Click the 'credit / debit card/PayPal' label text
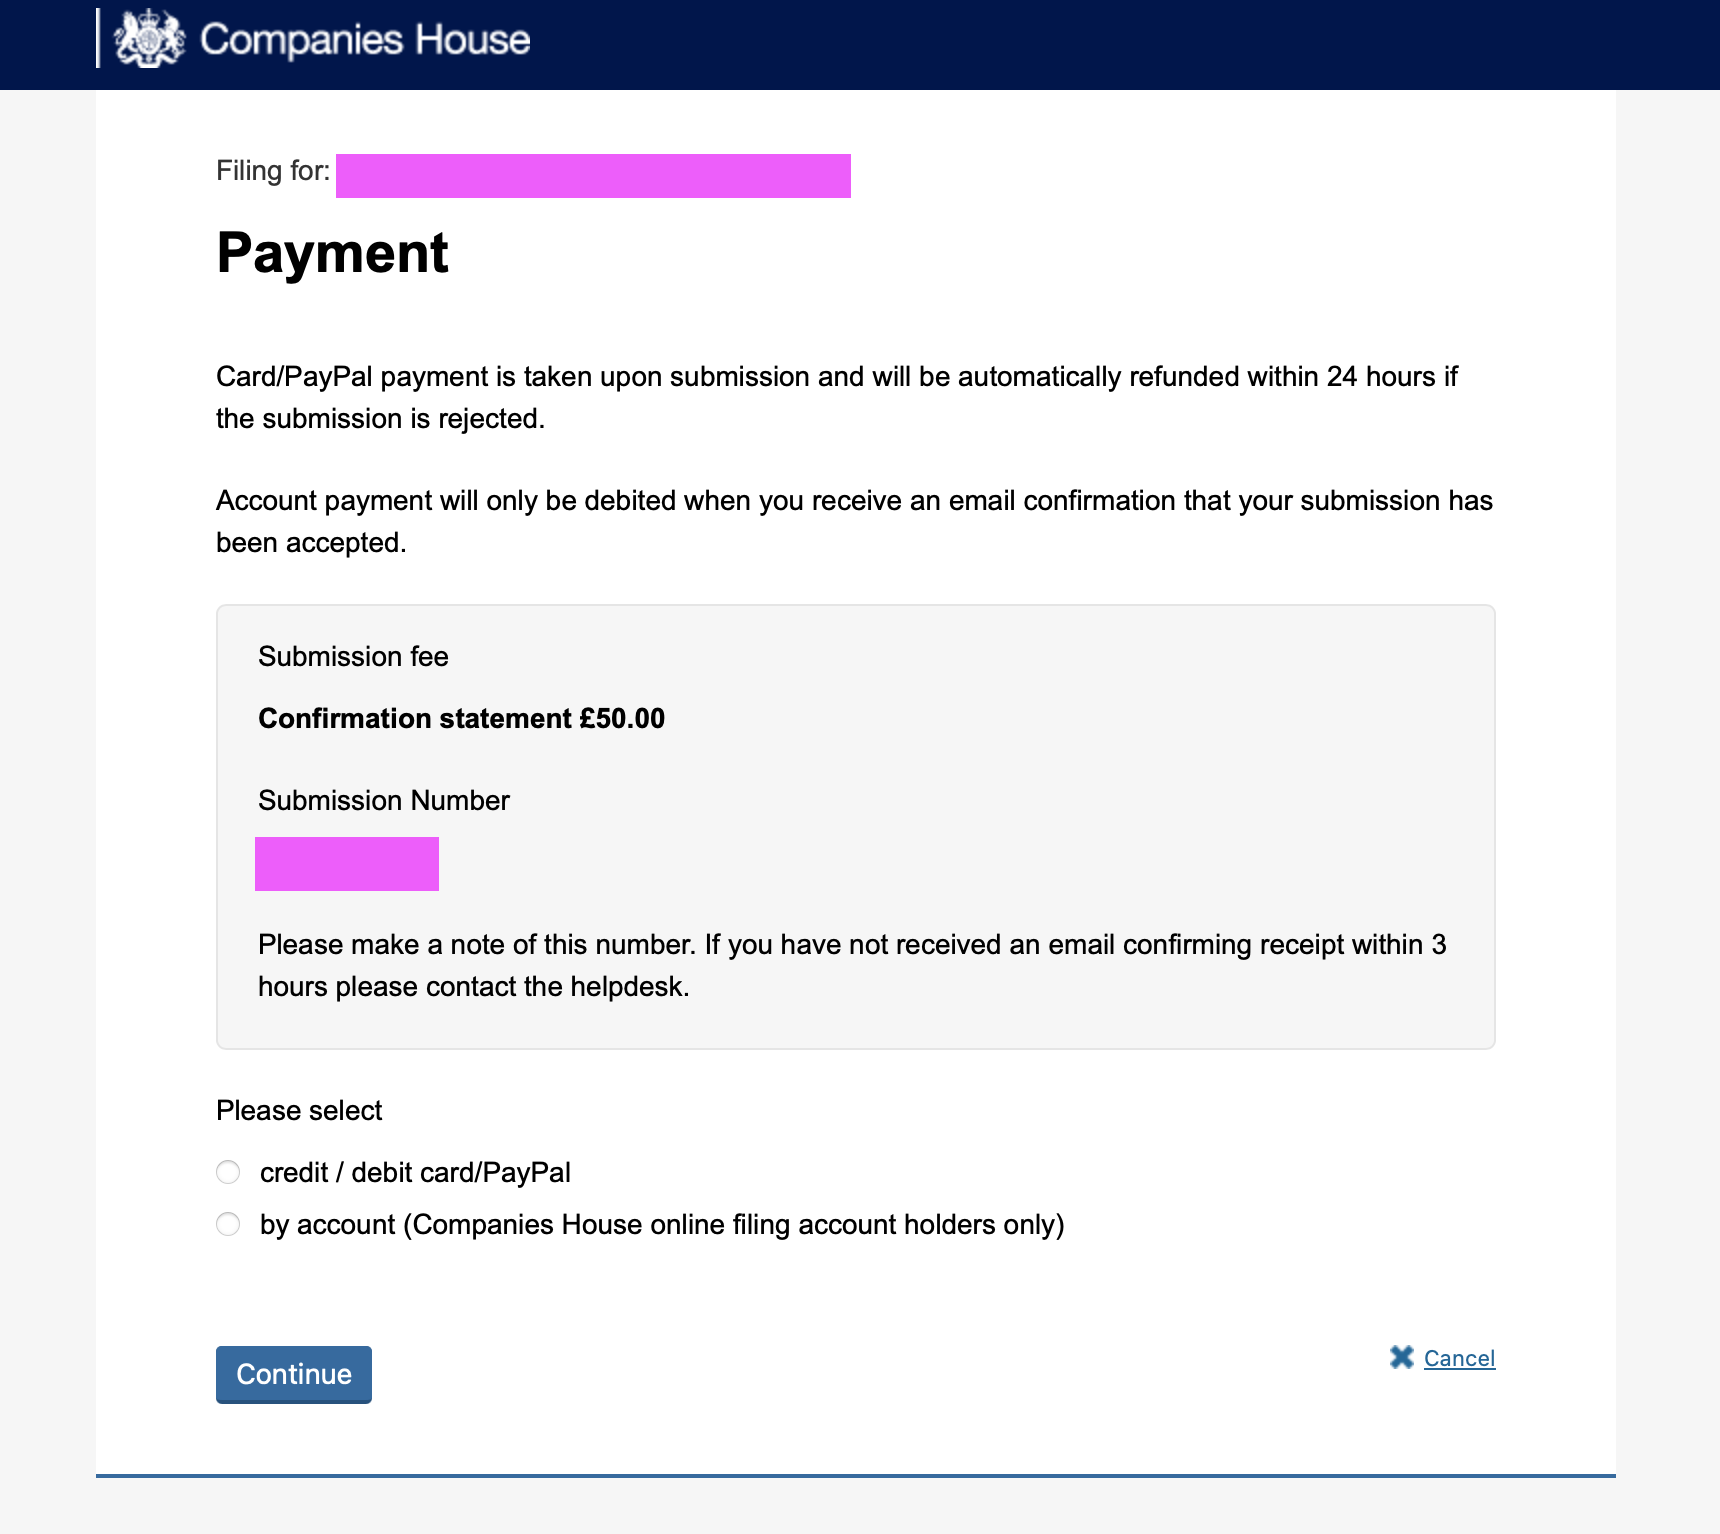This screenshot has width=1720, height=1534. tap(415, 1172)
